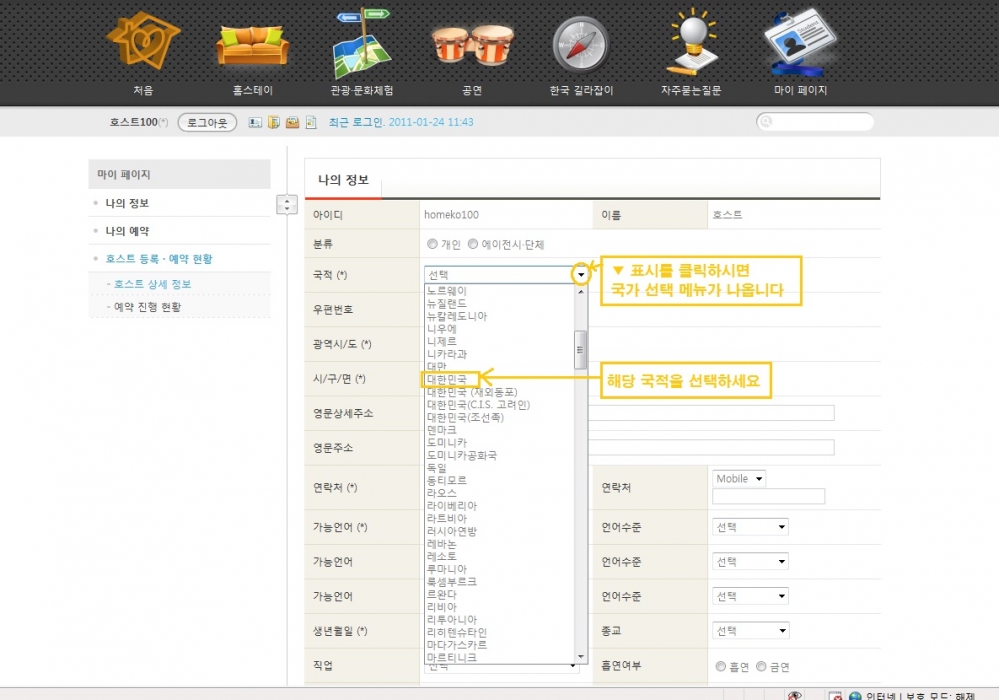This screenshot has height=700, width=999.
Task: Click the 최근 로그인 timestamp link
Action: point(401,122)
